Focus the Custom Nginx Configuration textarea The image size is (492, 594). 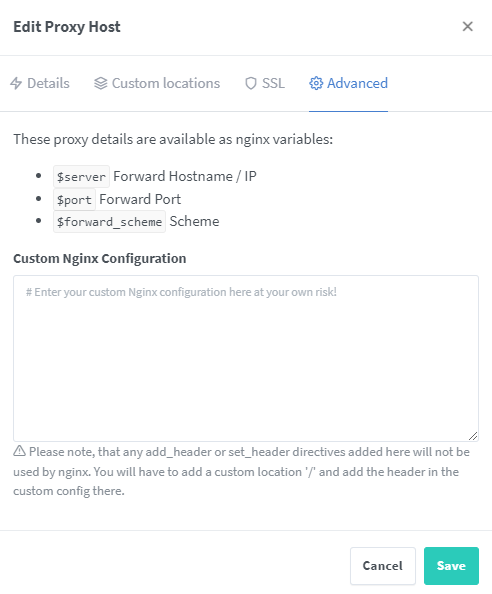246,358
